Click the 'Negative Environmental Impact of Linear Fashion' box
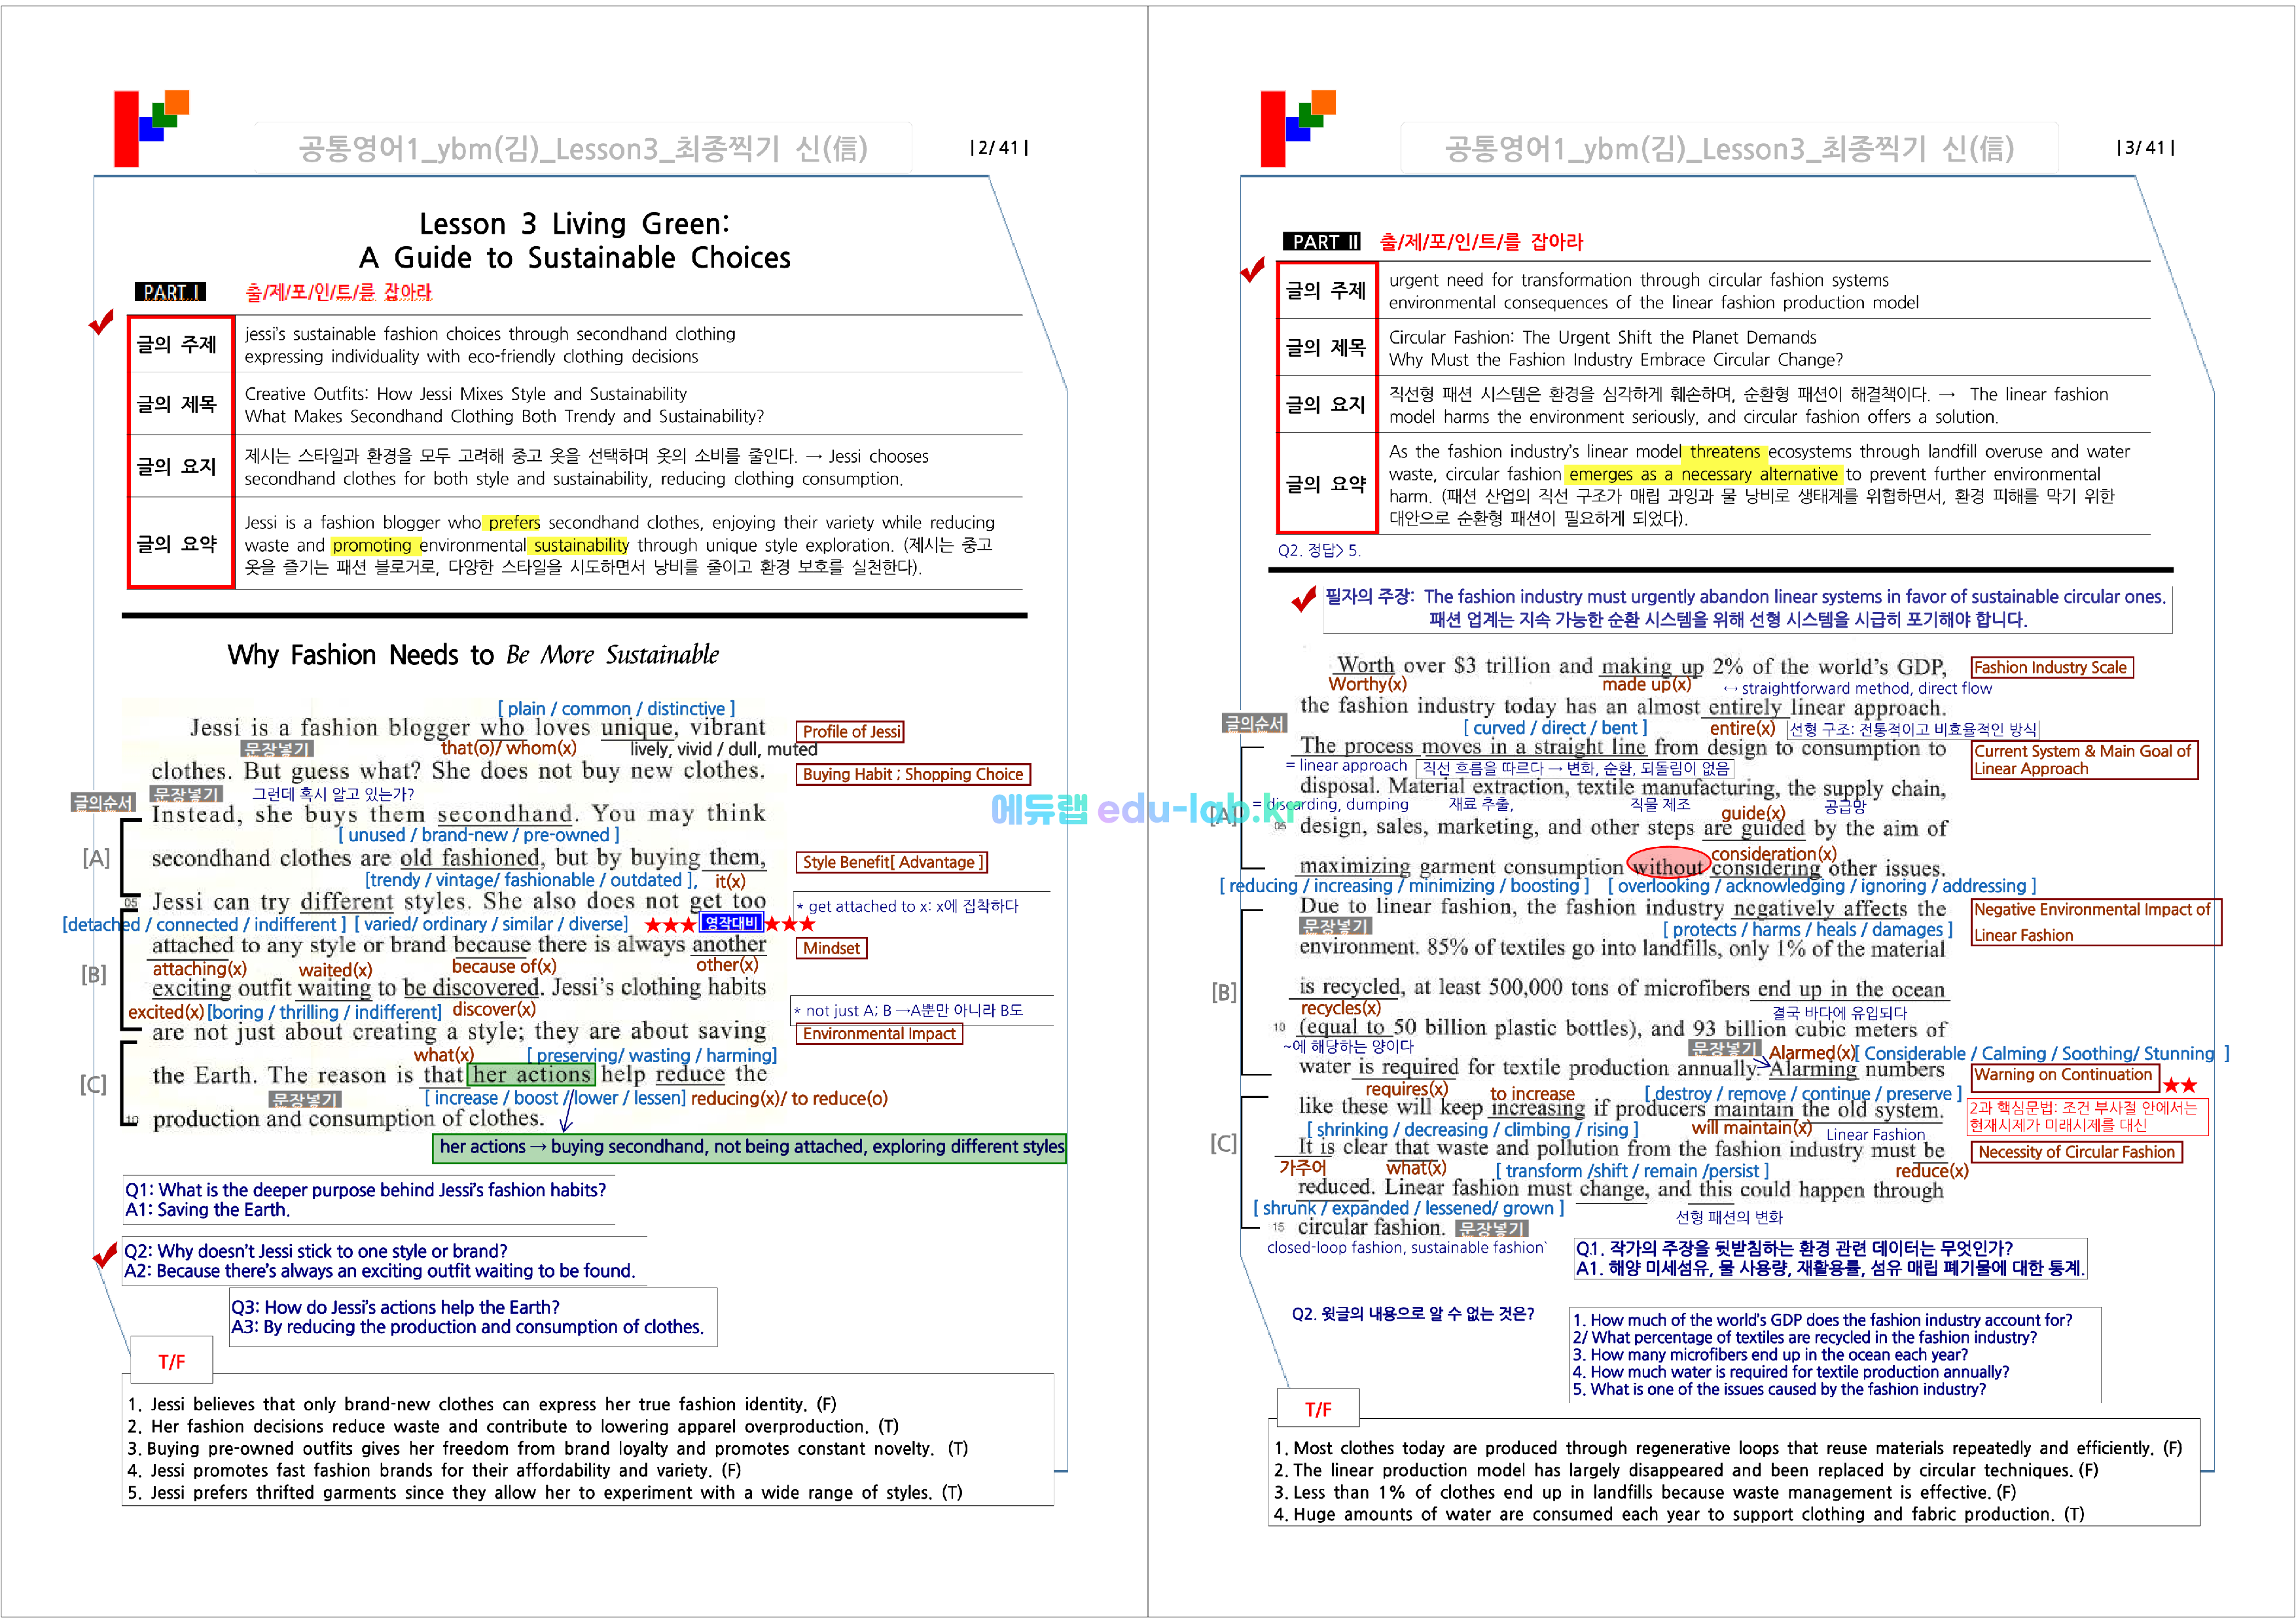The image size is (2296, 1623). pos(2095,923)
